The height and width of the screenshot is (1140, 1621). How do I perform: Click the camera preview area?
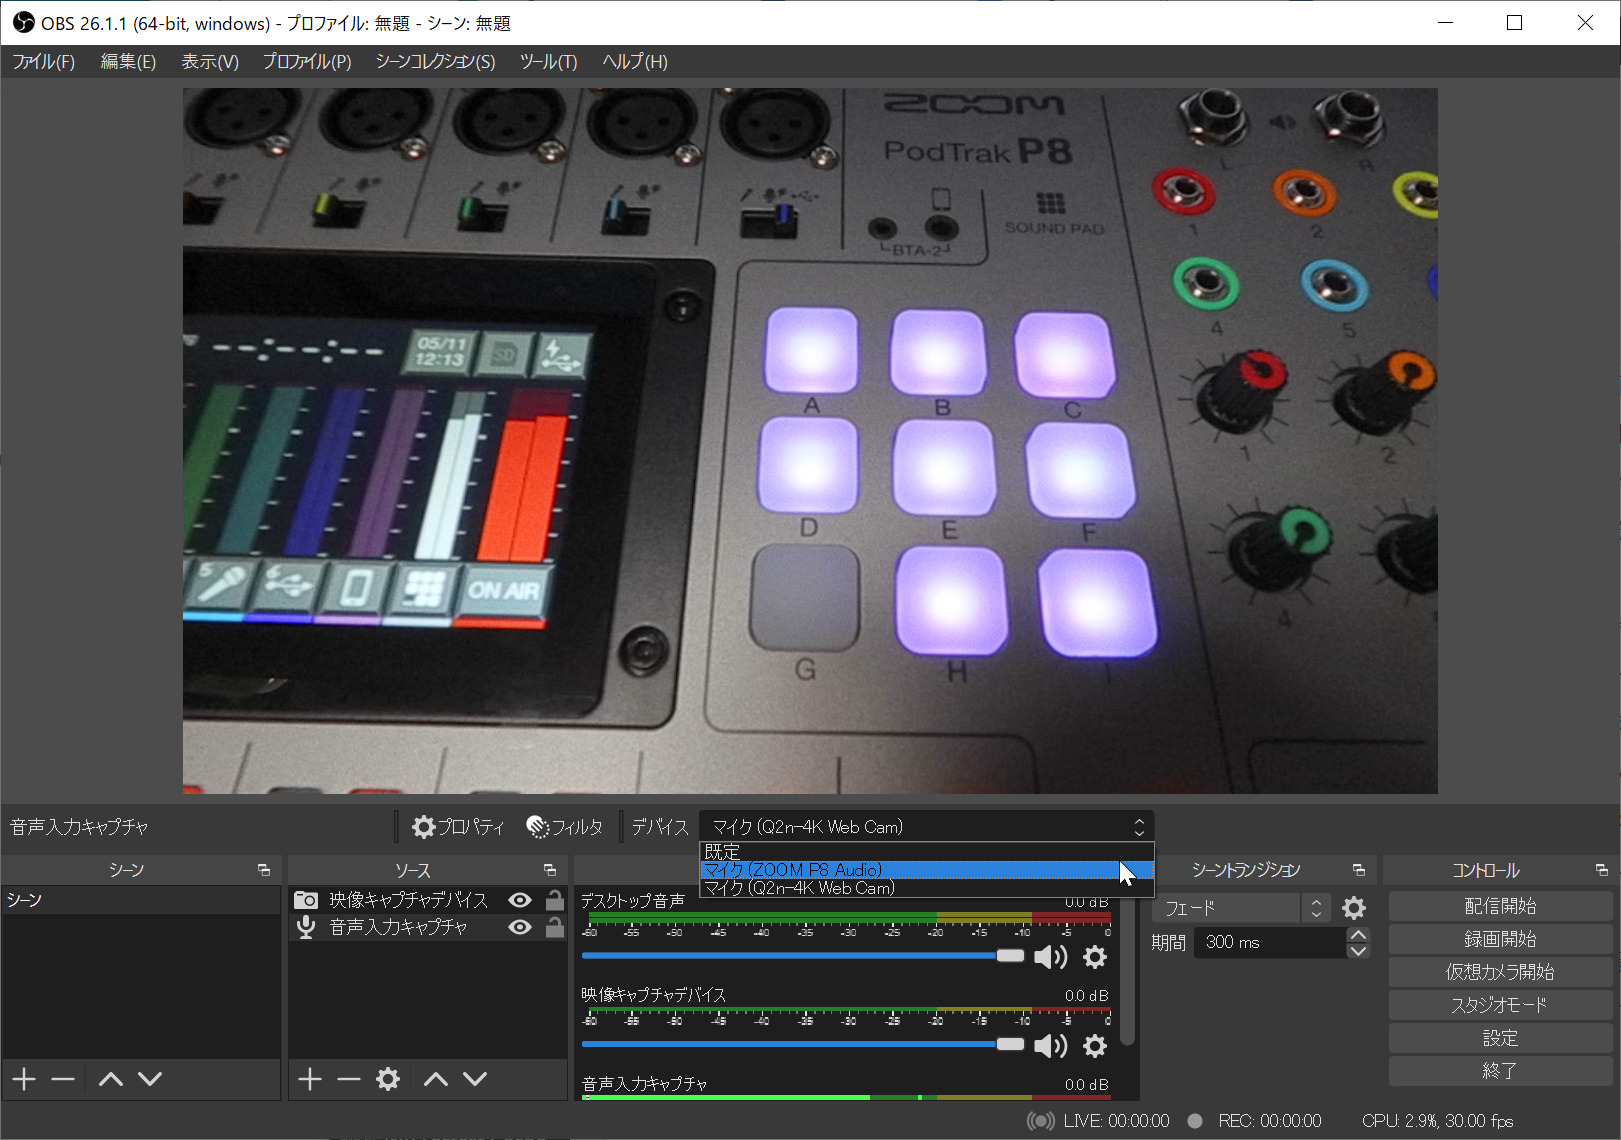(810, 441)
